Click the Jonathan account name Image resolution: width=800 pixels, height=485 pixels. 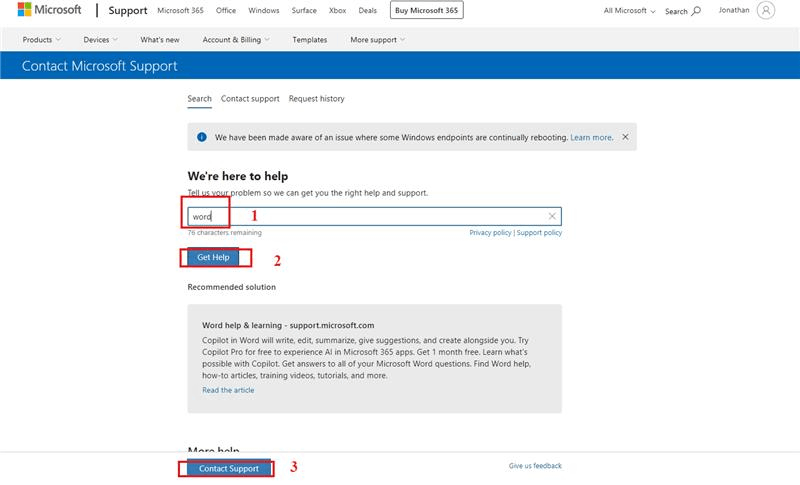734,10
